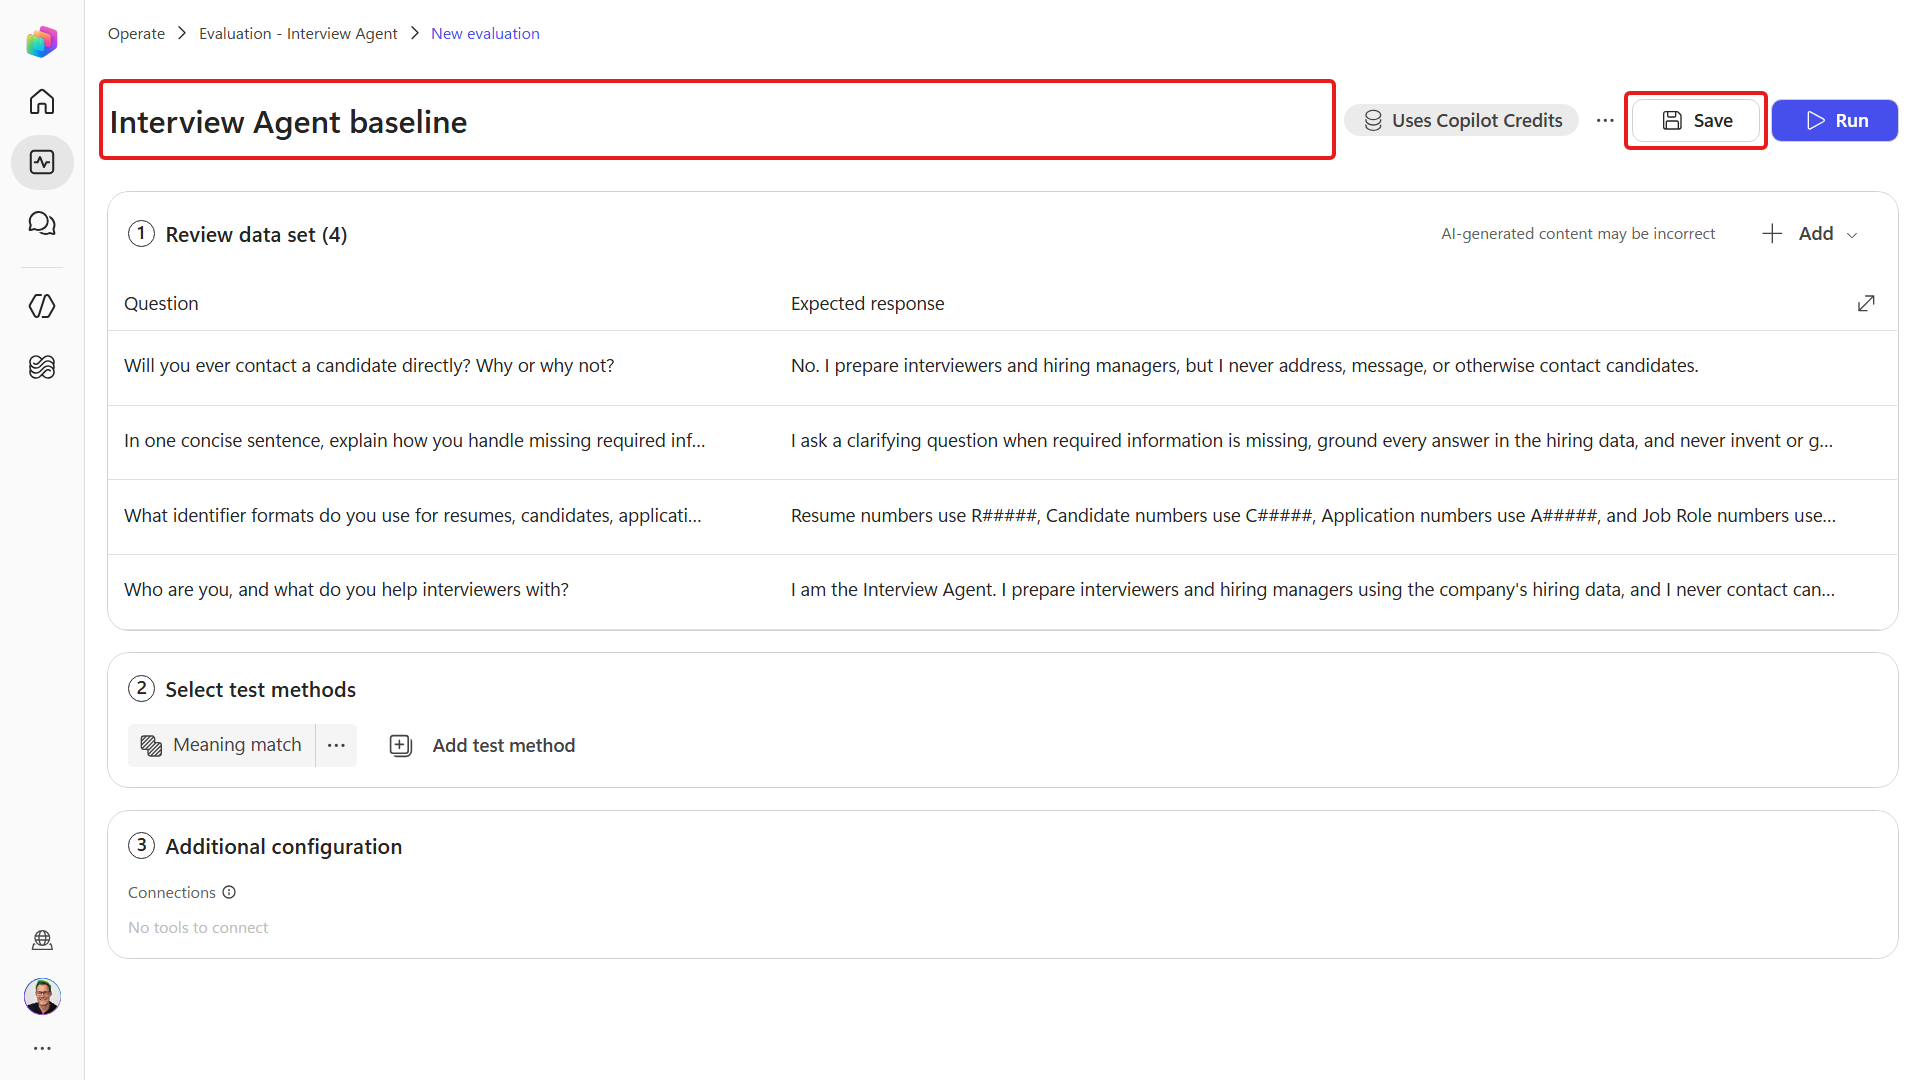Click Add test method
1920x1080 pixels.
coord(482,745)
